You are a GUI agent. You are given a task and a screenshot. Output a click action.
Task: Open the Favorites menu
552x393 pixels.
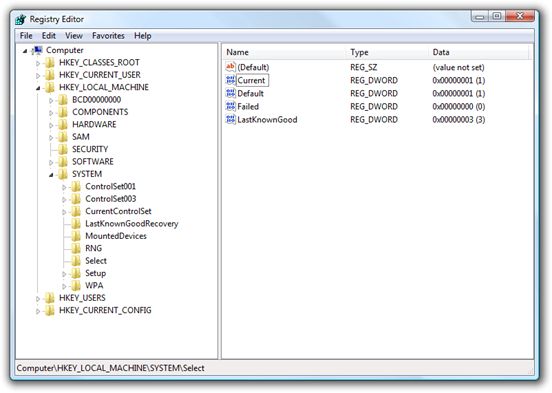pos(108,36)
